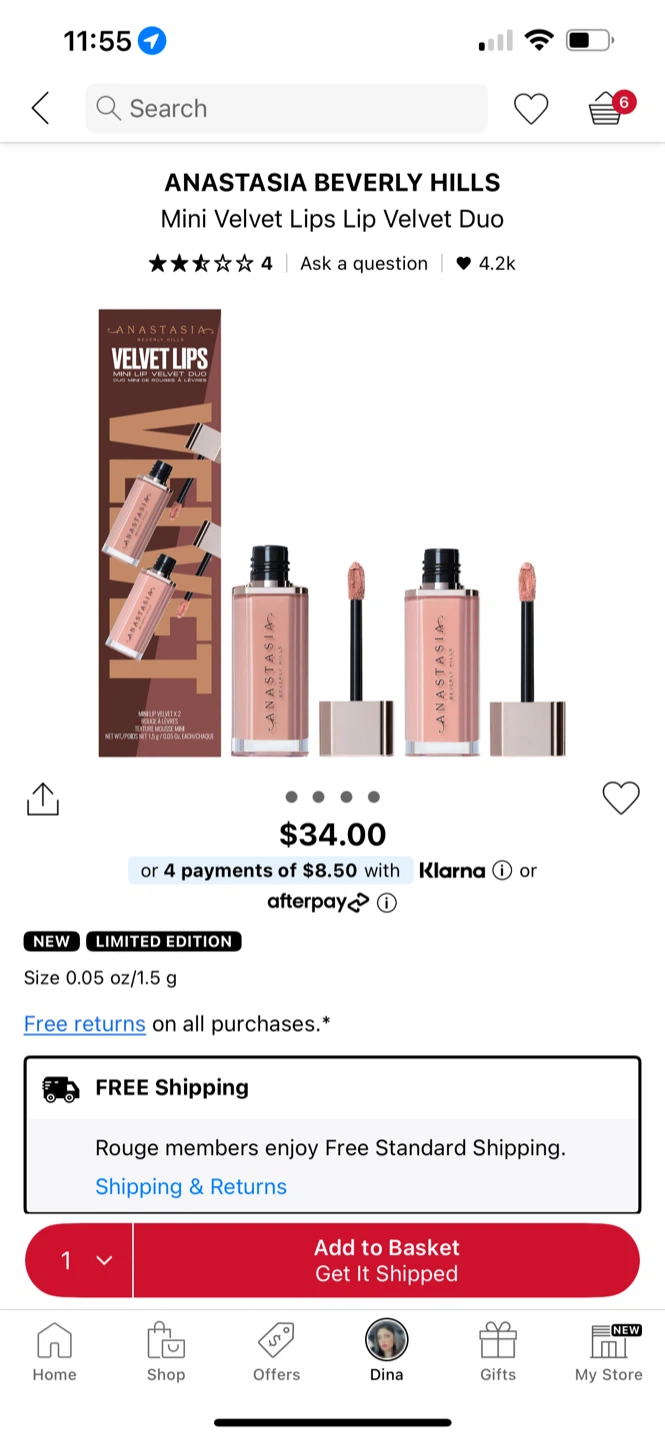The width and height of the screenshot is (665, 1440).
Task: Switch to the Home tab
Action: click(54, 1352)
